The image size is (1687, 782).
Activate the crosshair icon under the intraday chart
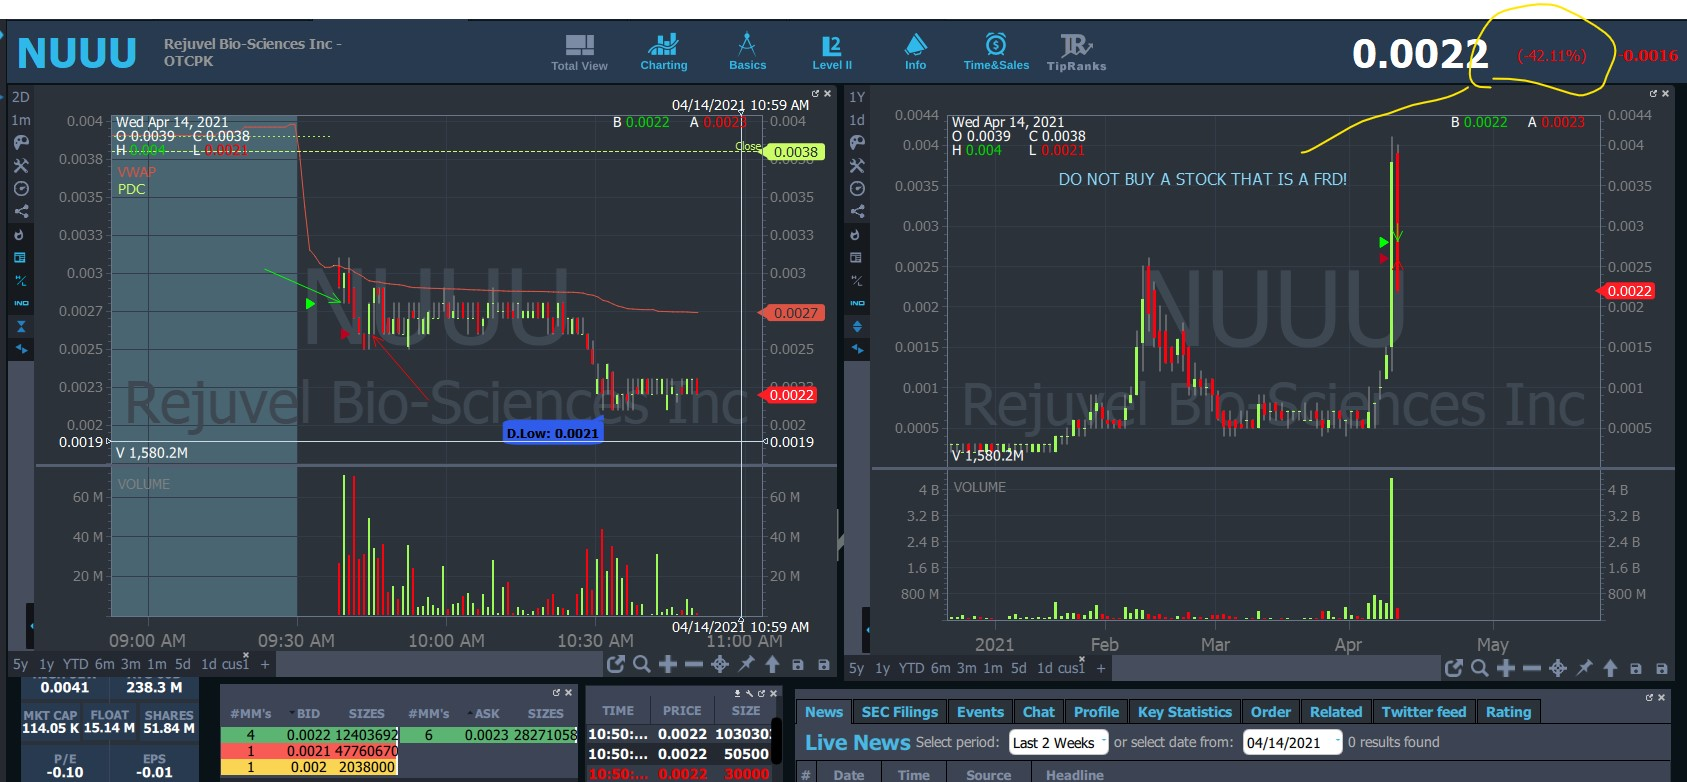tap(720, 664)
